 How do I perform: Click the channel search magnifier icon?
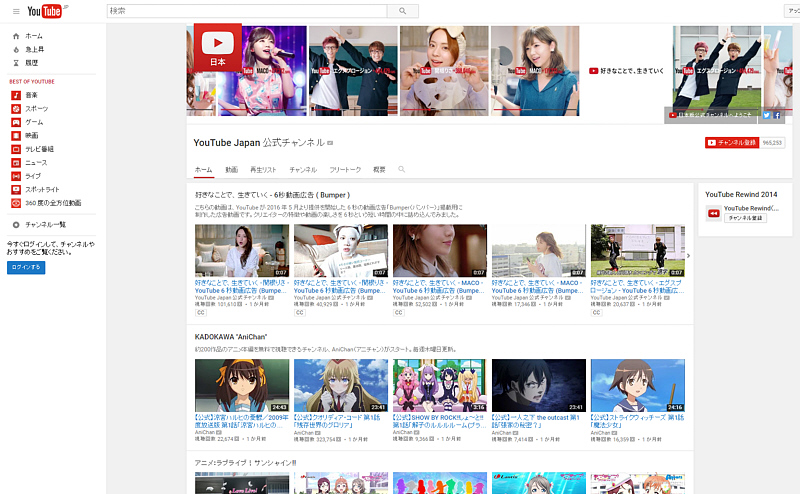coord(402,169)
